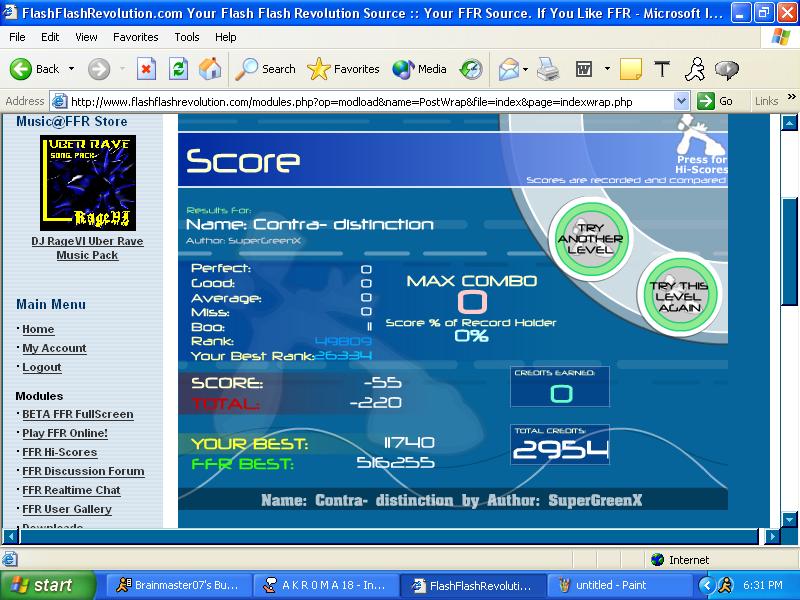Expand the Mail button dropdown arrow

coord(525,69)
